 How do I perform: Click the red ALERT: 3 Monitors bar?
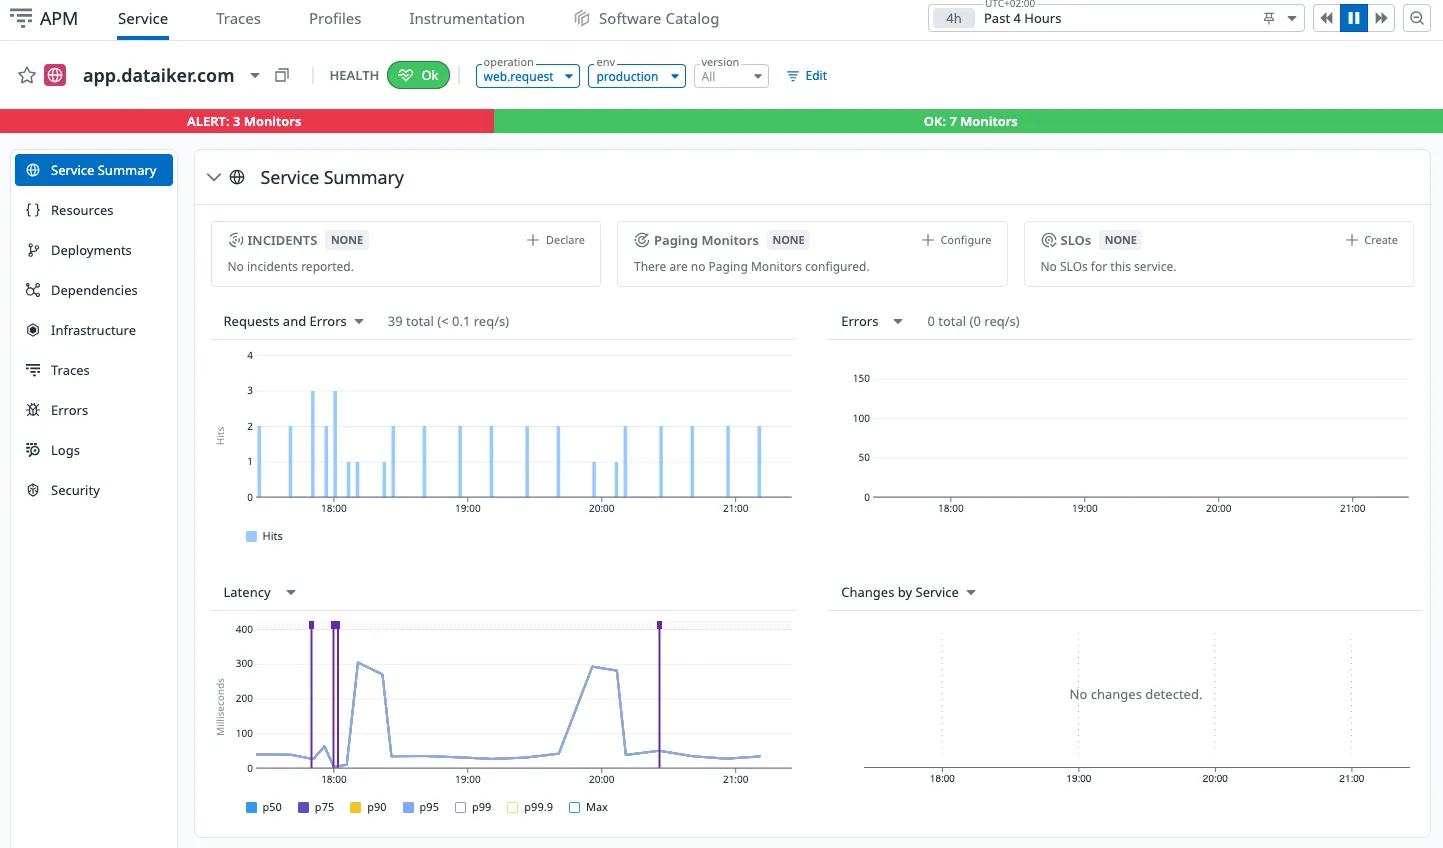pyautogui.click(x=246, y=121)
